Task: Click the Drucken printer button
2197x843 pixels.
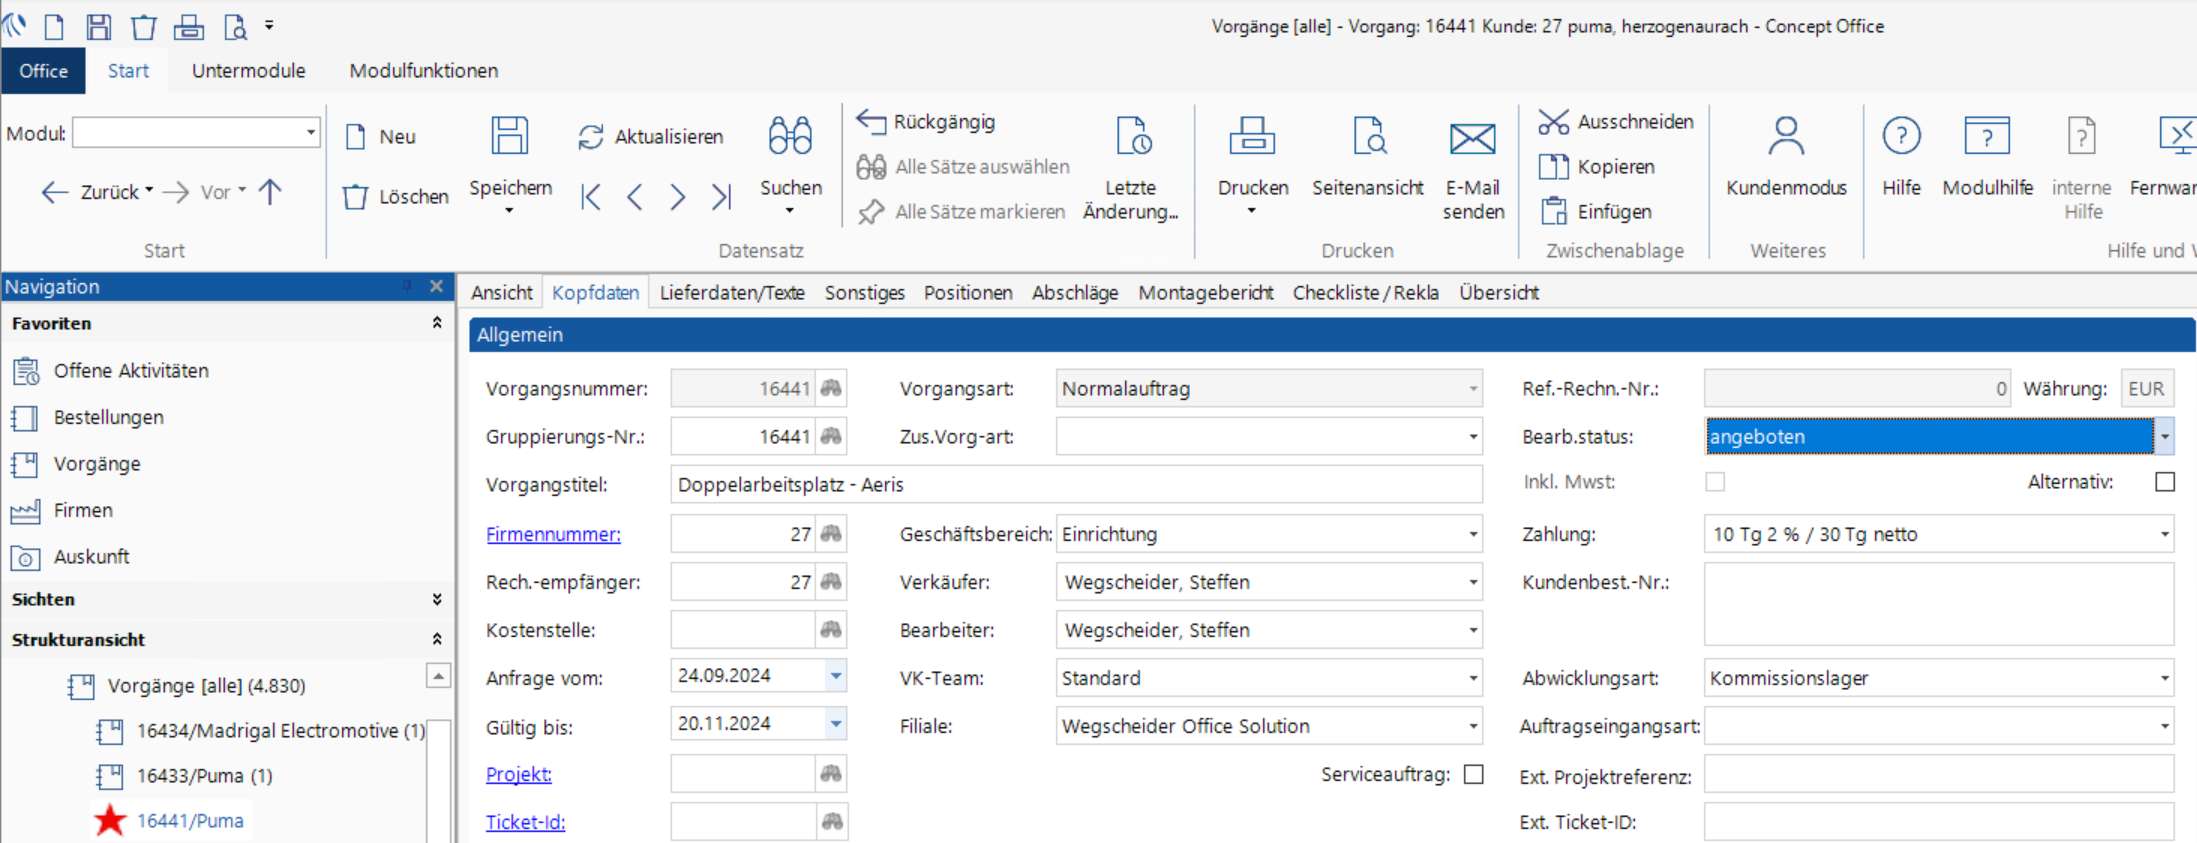Action: tap(1252, 165)
